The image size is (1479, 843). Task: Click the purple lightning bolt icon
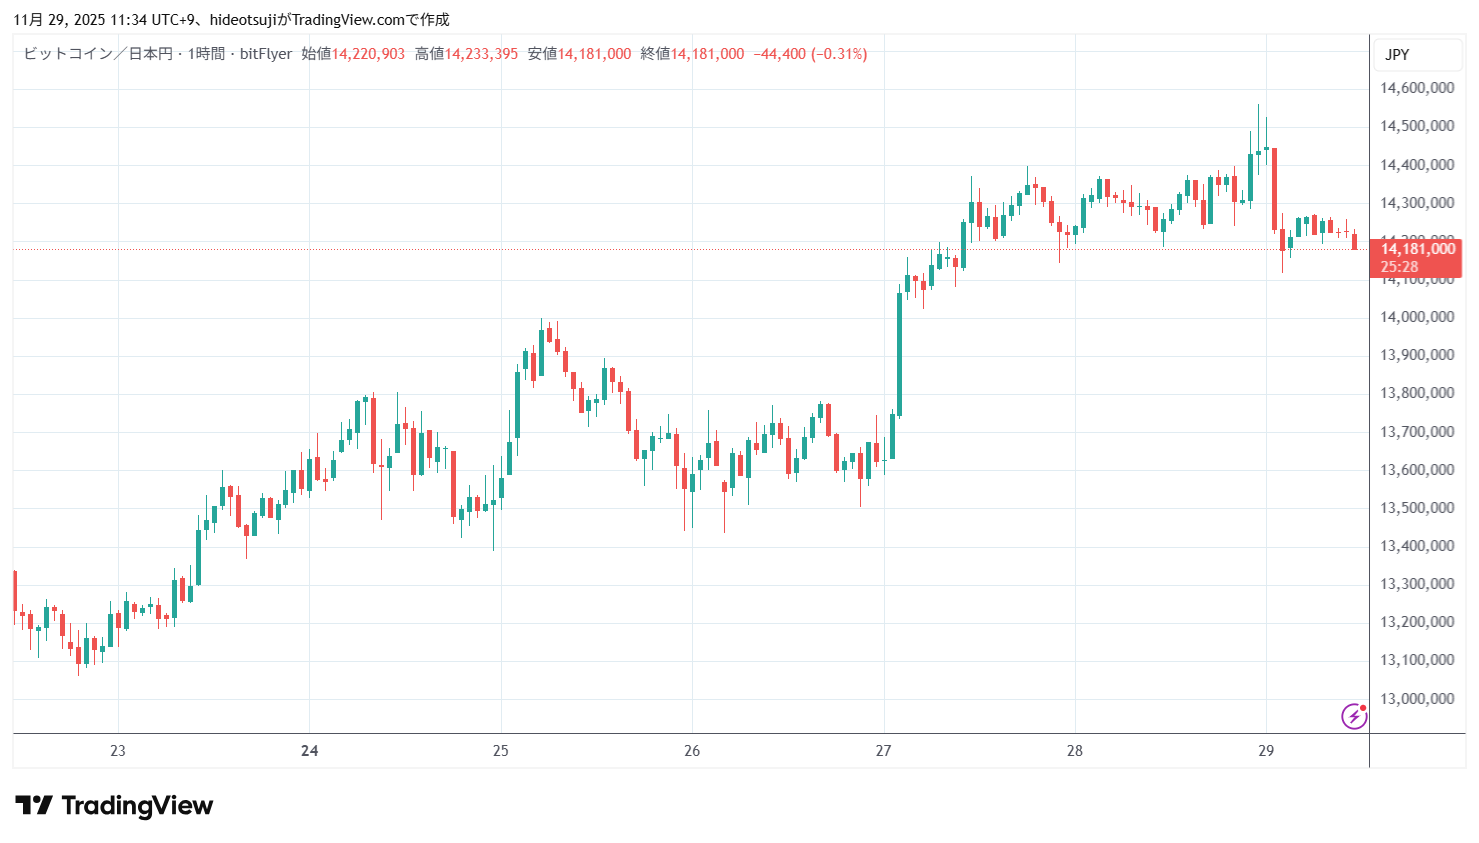tap(1354, 716)
